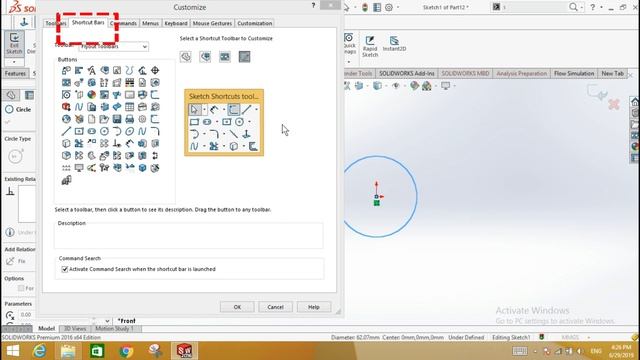Viewport: 640px width, 360px height.
Task: Expand dropdown next to Select arrow in shortcut bar
Action: (x=204, y=109)
